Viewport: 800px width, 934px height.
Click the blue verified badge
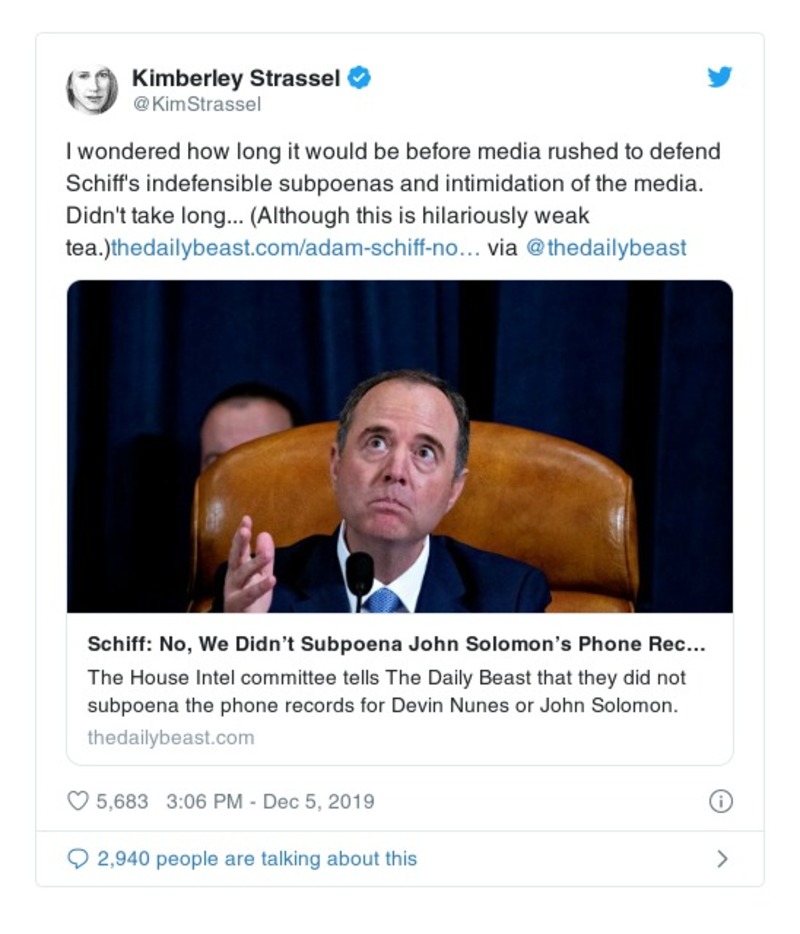coord(359,77)
